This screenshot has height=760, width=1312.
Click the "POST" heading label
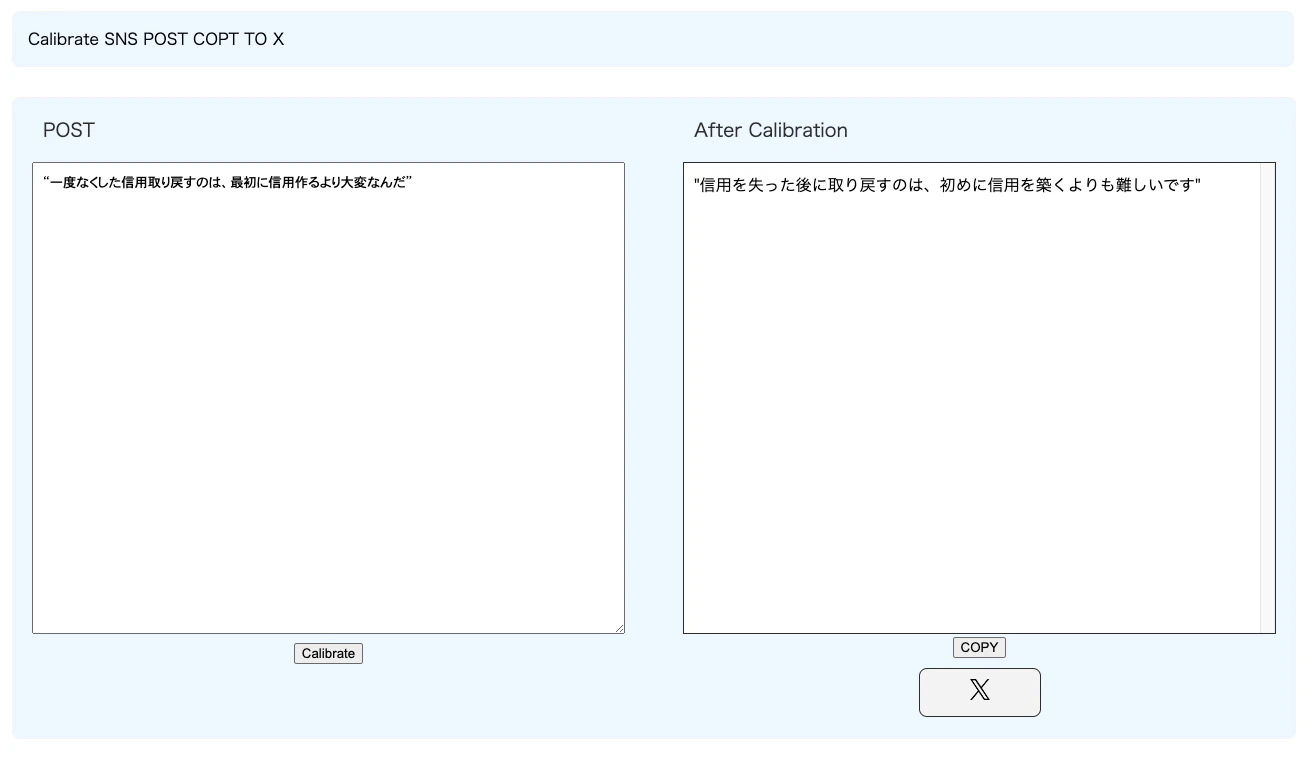click(x=69, y=130)
